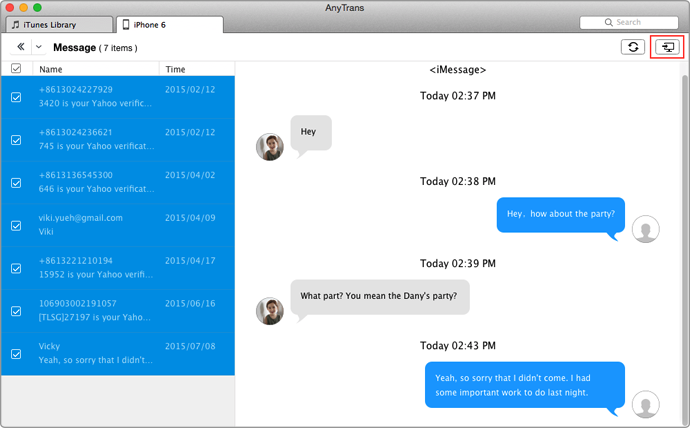Switch to the iTunes Library tab
This screenshot has width=690, height=428.
(59, 25)
